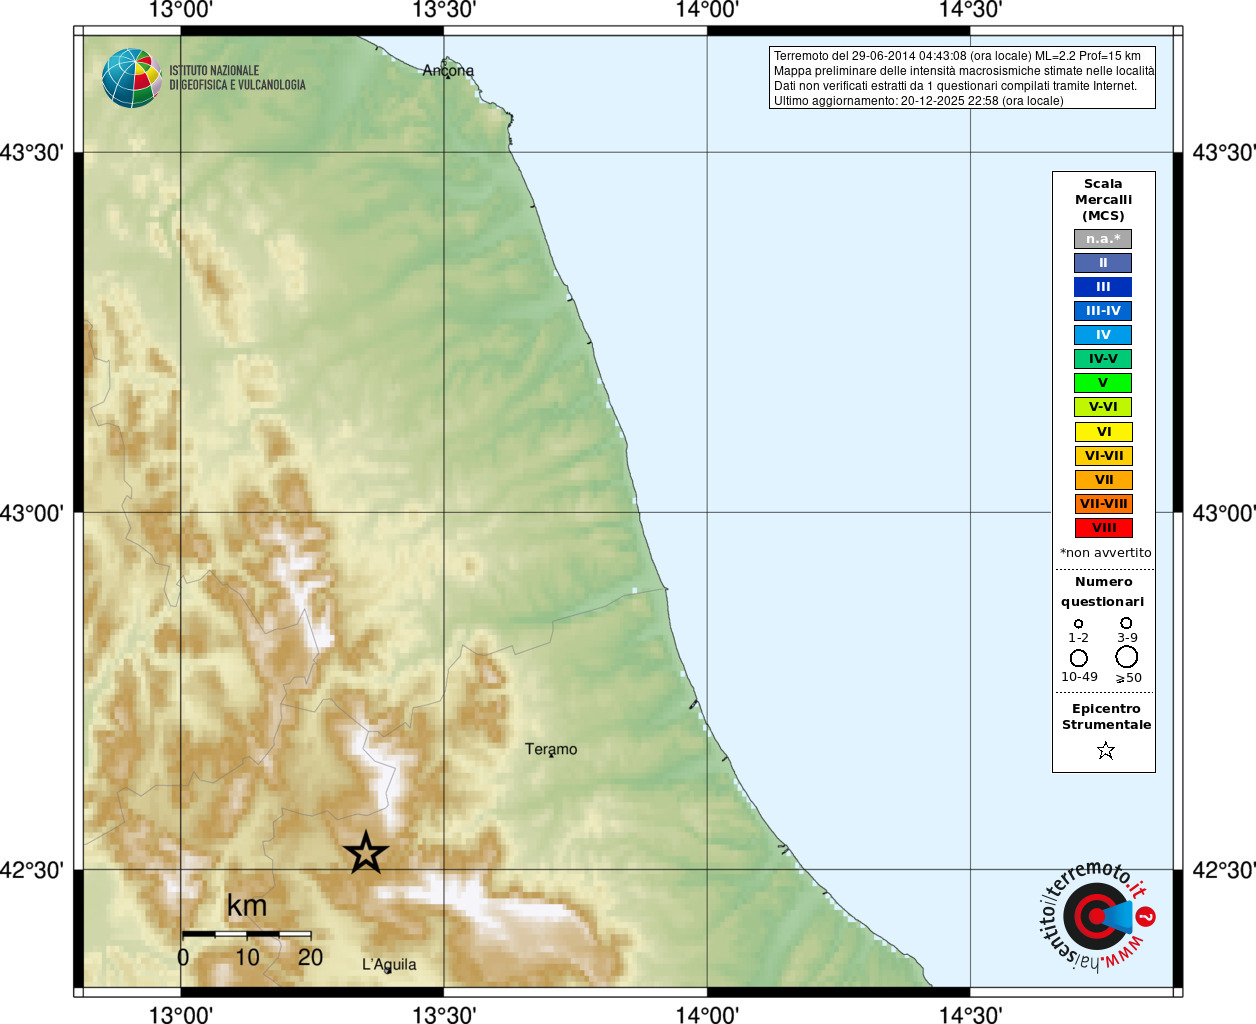Click the top 14°00' longitude label
The width and height of the screenshot is (1256, 1024).
tap(707, 10)
